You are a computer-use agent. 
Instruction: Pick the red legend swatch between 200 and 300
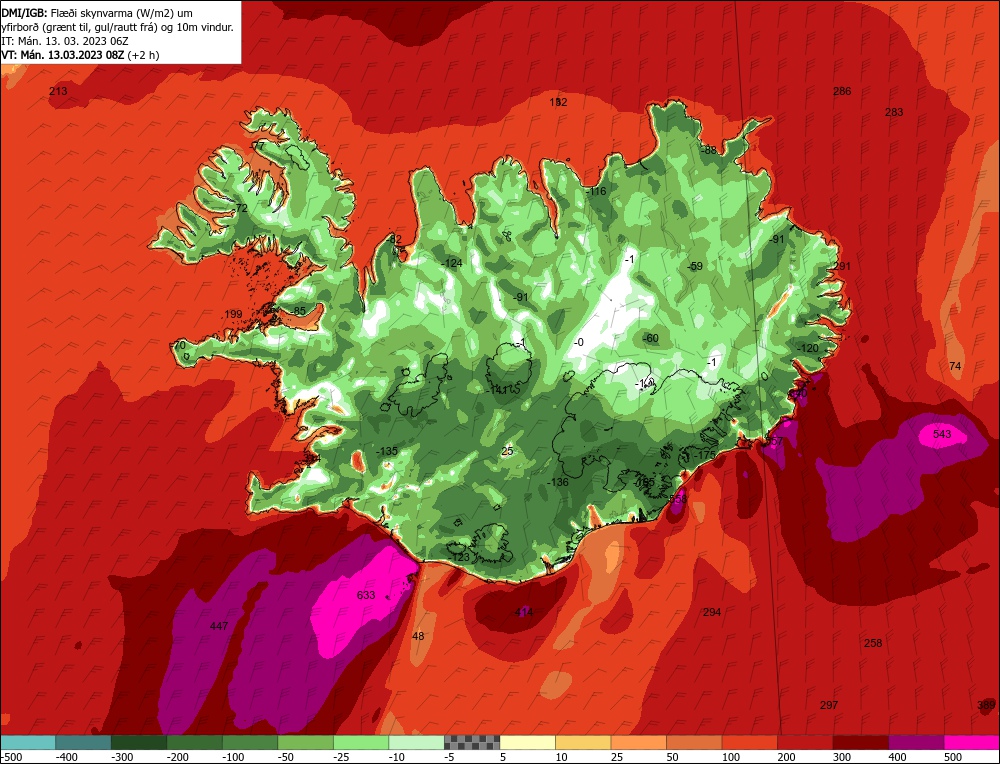[805, 742]
